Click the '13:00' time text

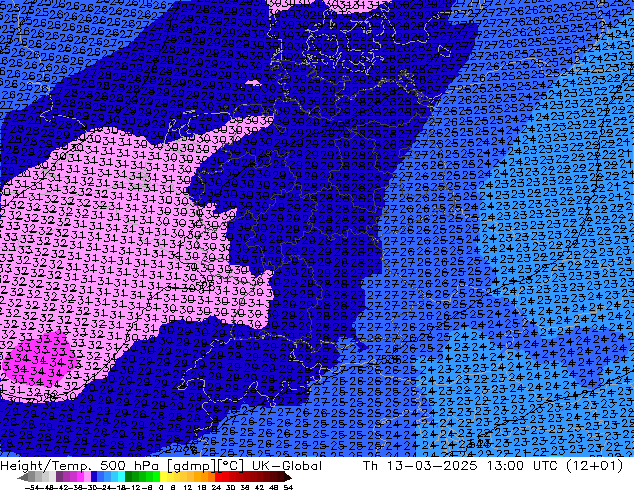[x=505, y=466]
